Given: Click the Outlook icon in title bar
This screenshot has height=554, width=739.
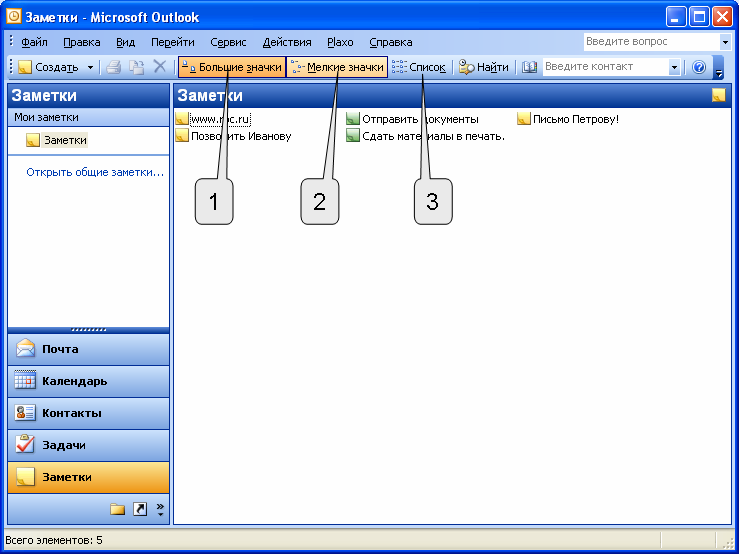Looking at the screenshot, I should (x=14, y=17).
